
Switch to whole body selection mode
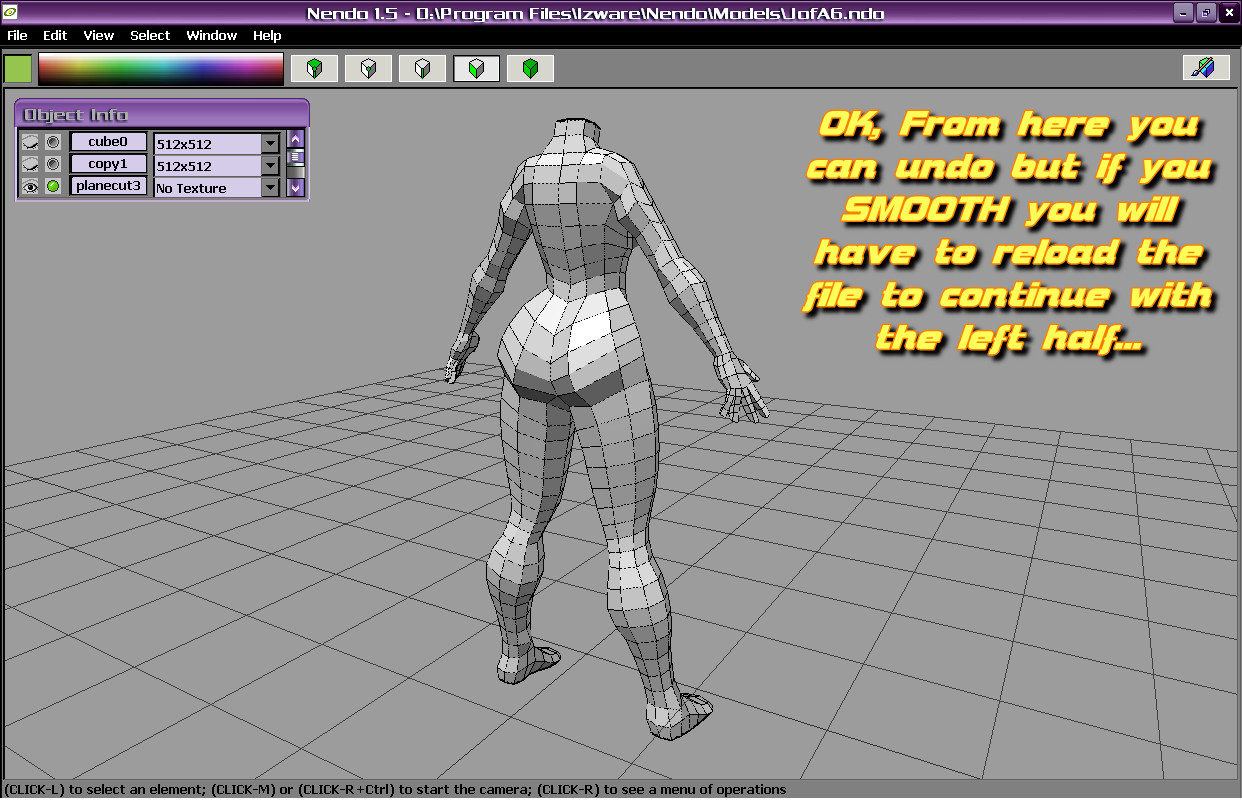pos(531,69)
